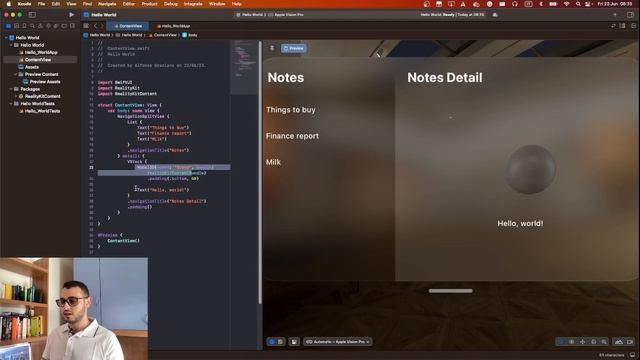Click the Apple Vision Pro run destination
This screenshot has height=360, width=640.
click(286, 15)
